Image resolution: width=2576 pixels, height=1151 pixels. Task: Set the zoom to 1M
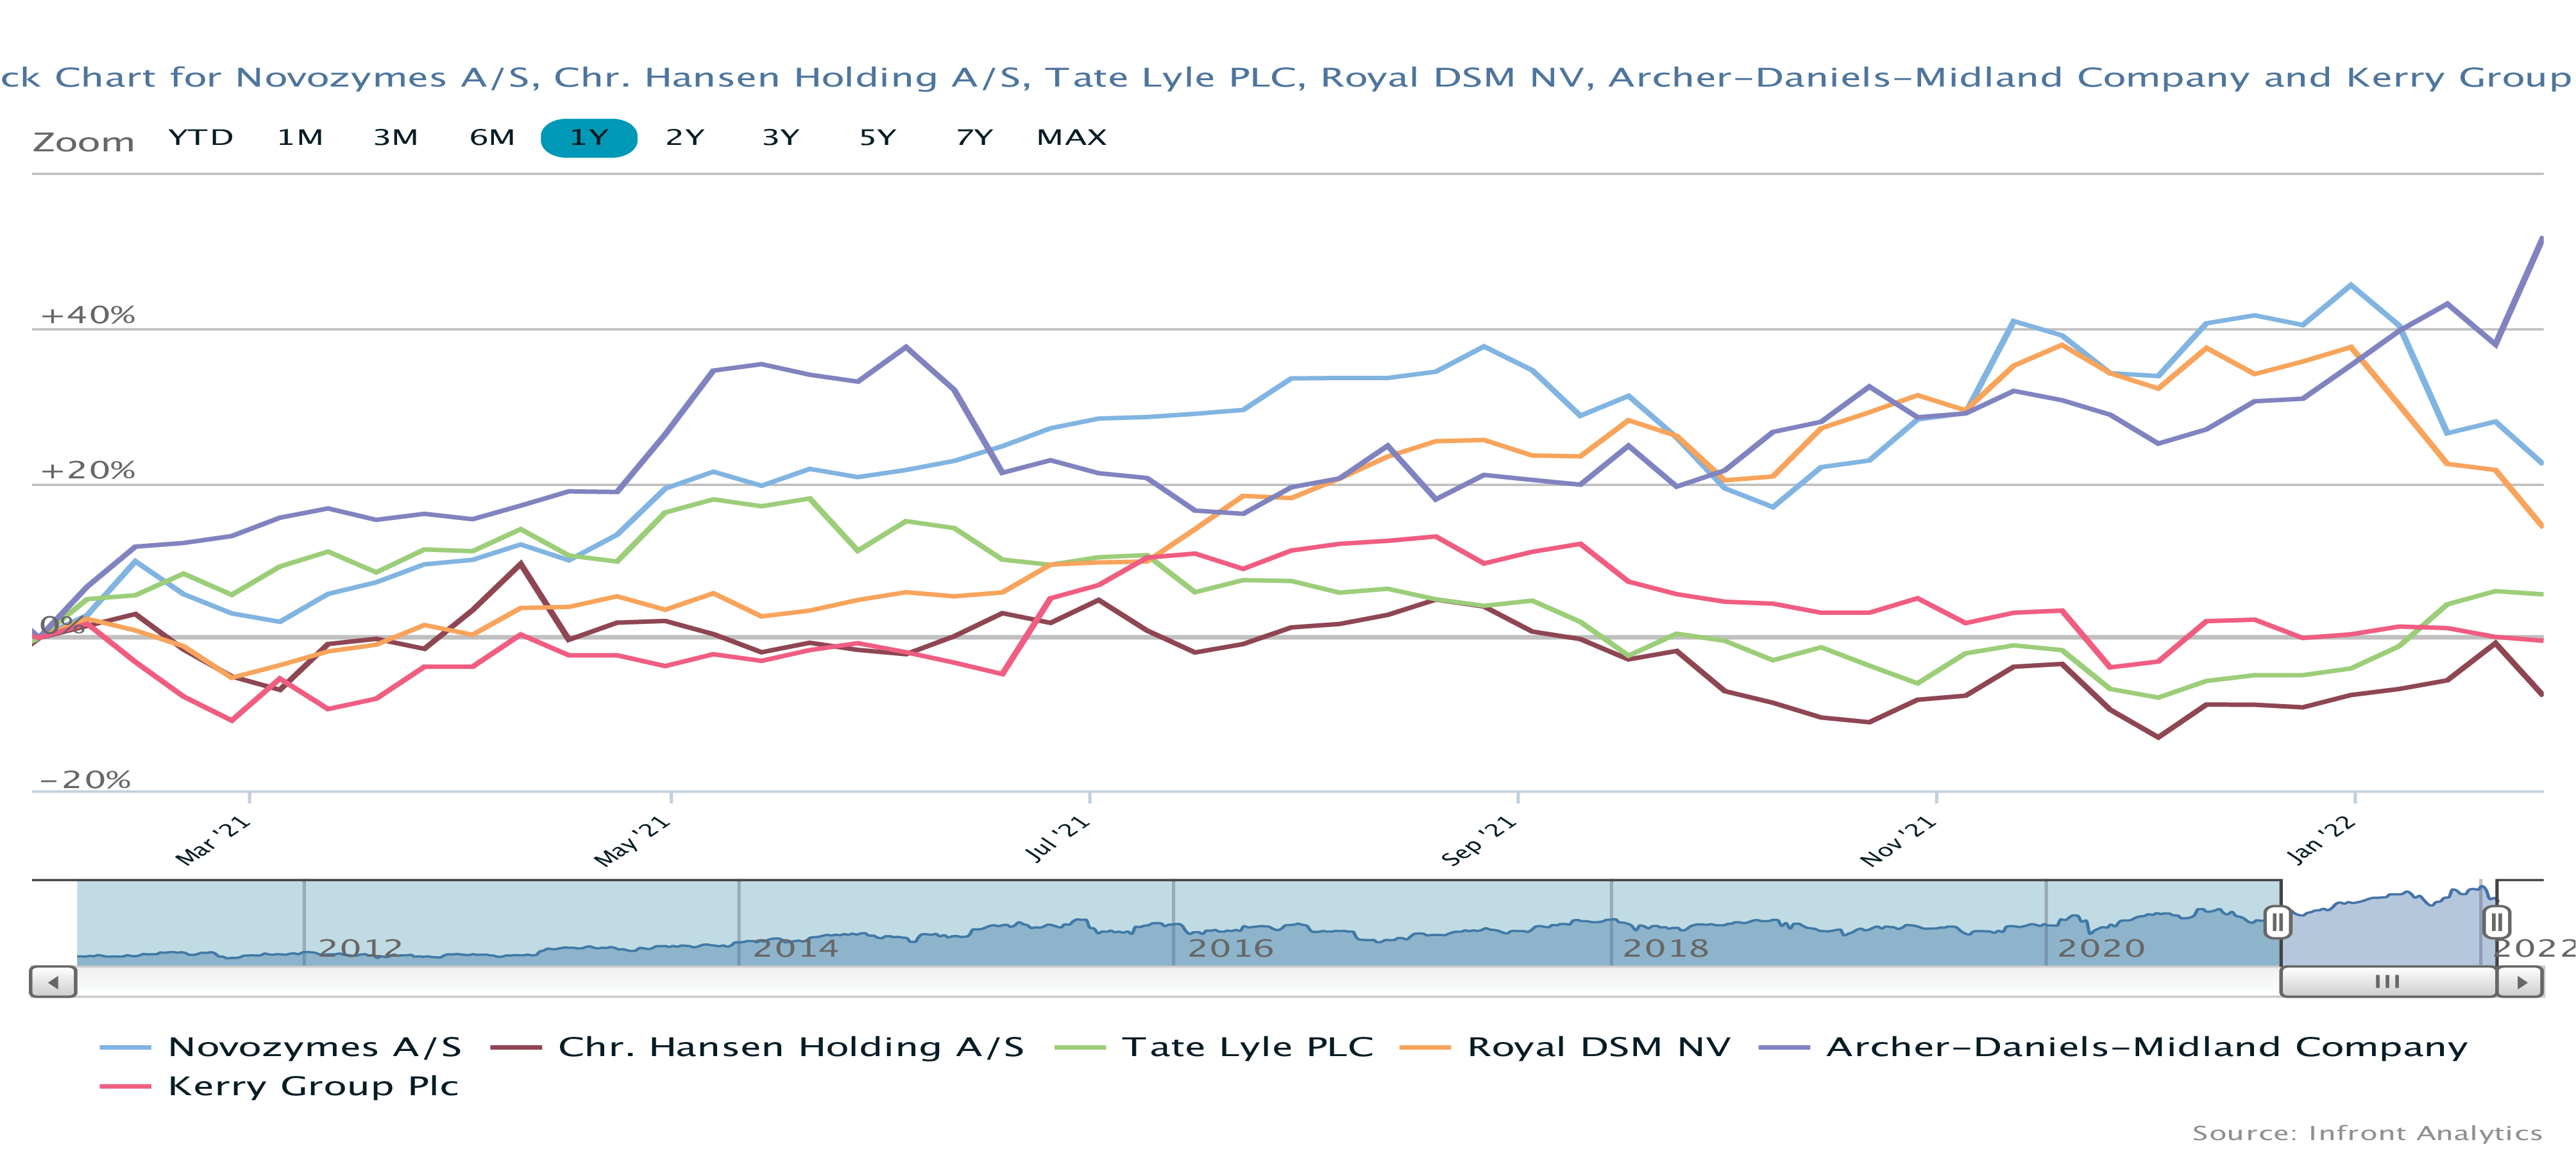click(300, 138)
